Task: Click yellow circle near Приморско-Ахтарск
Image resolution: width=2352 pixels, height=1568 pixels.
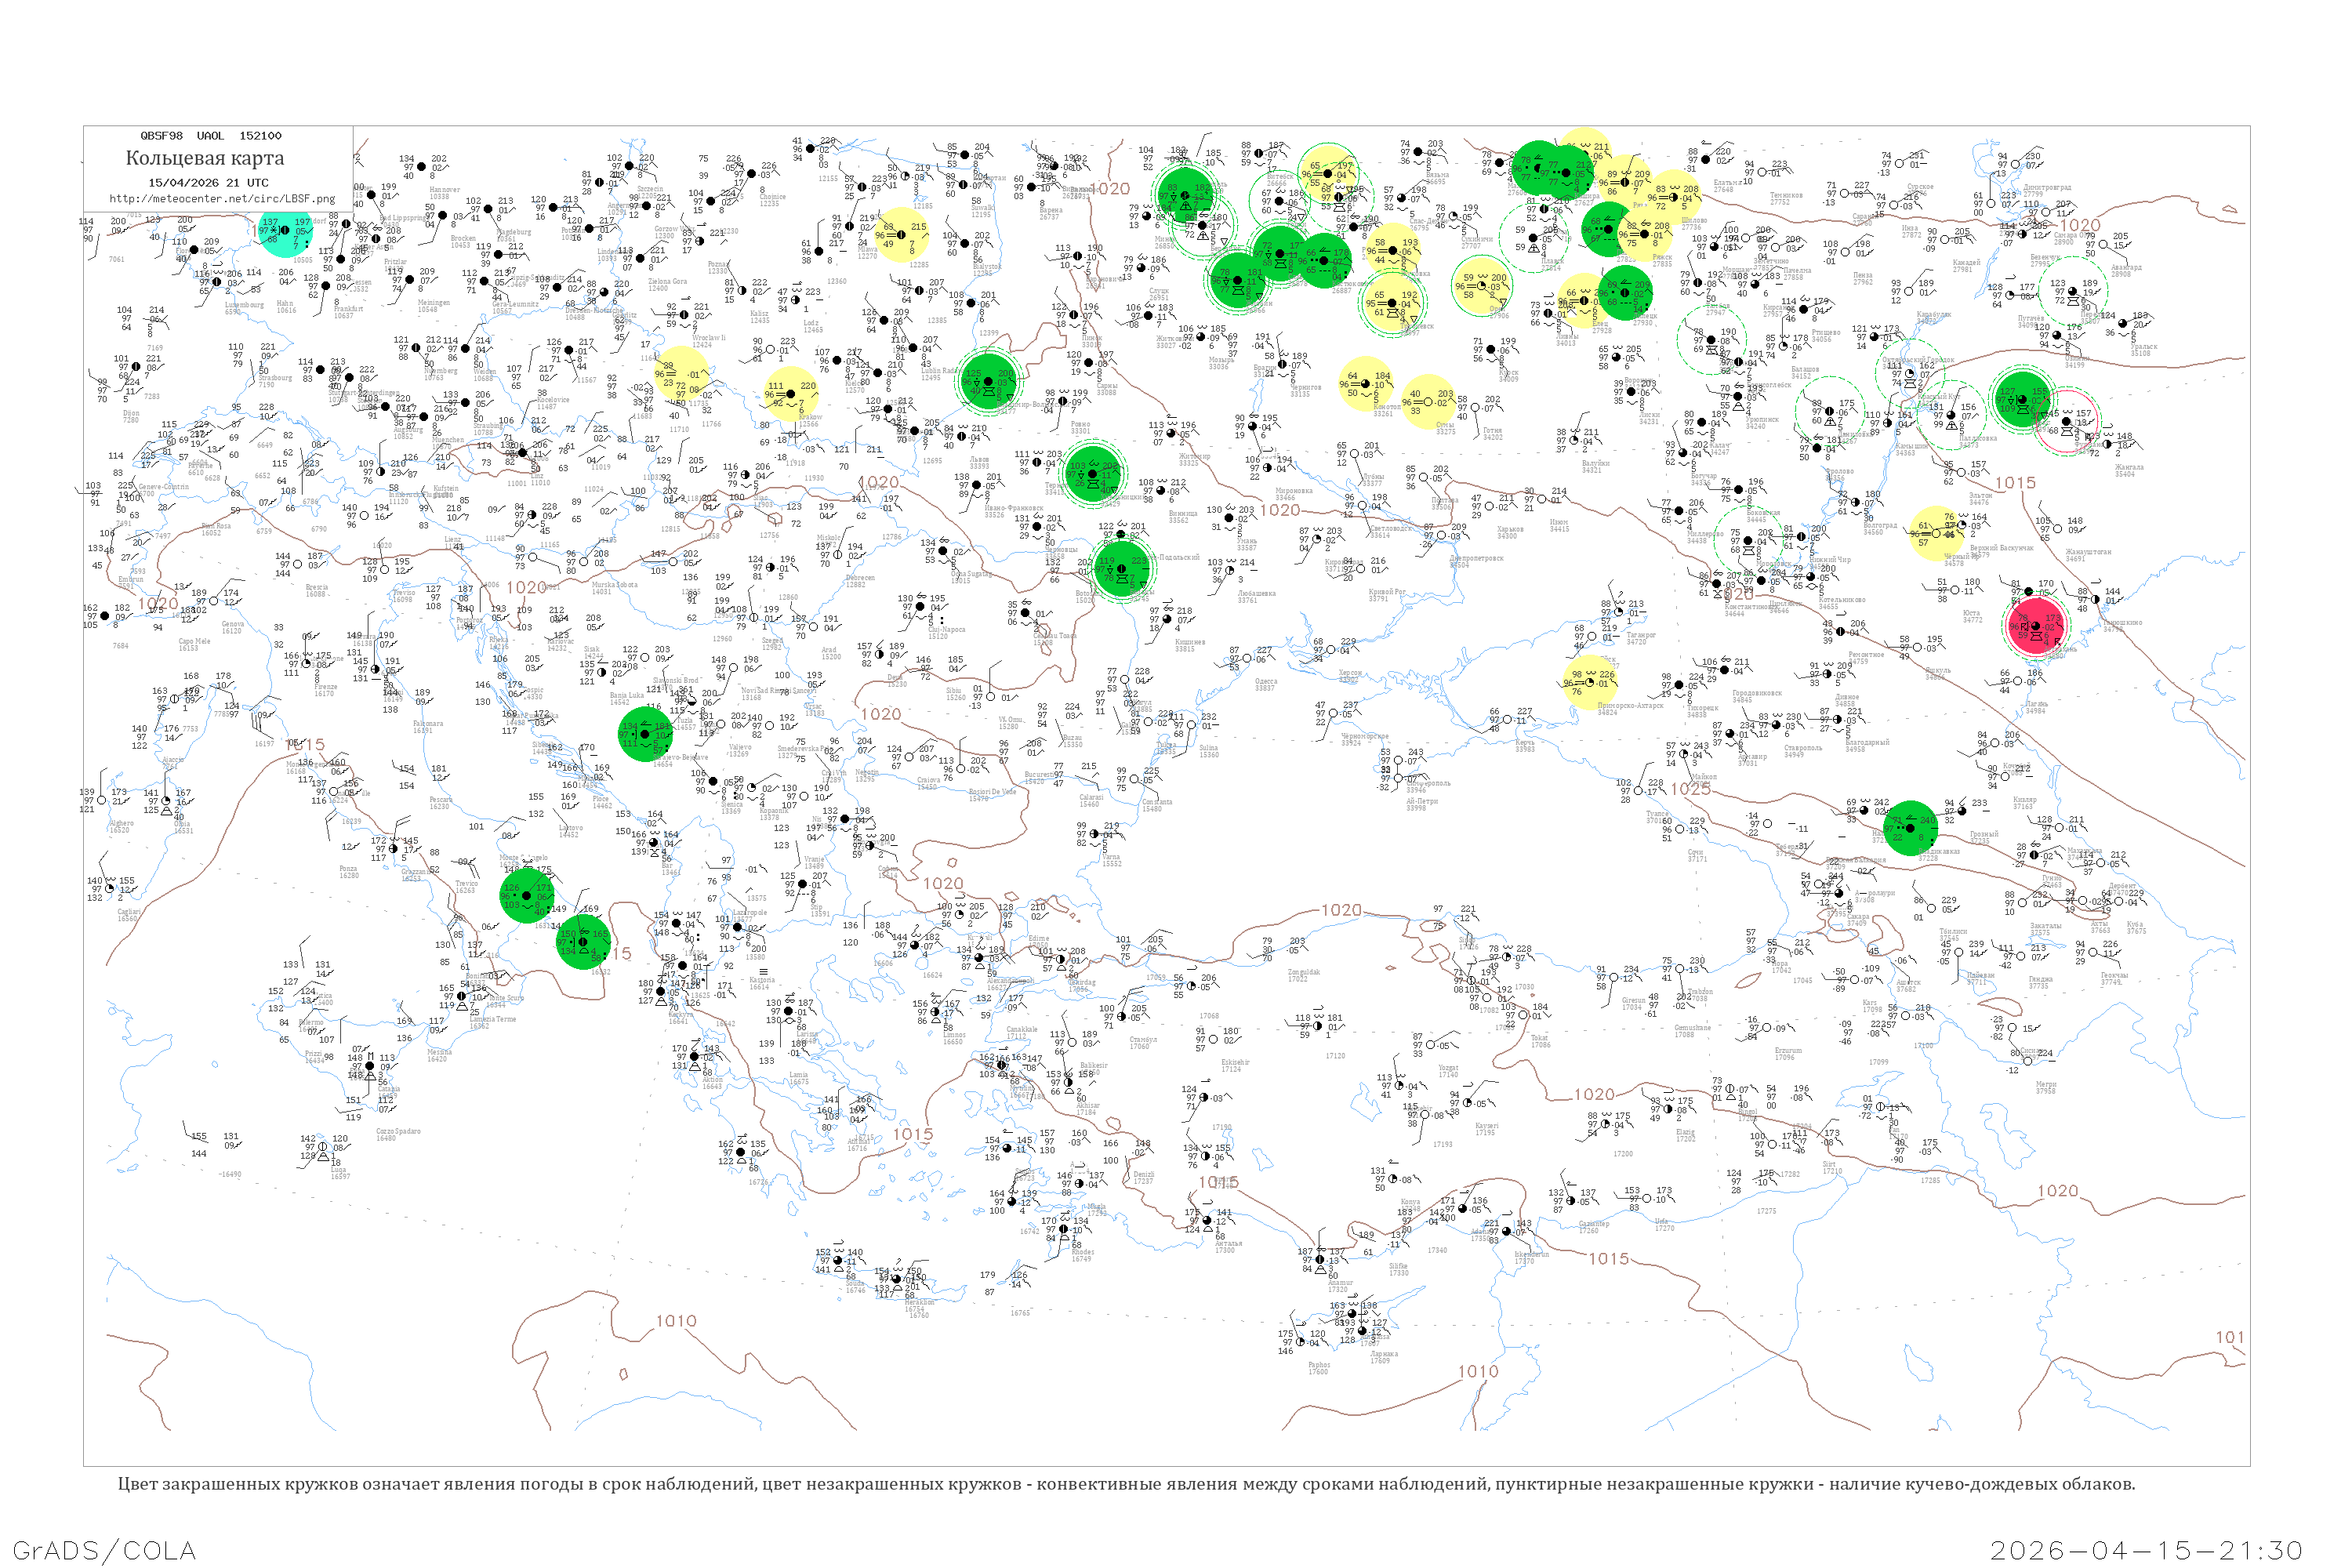Action: [x=1590, y=682]
